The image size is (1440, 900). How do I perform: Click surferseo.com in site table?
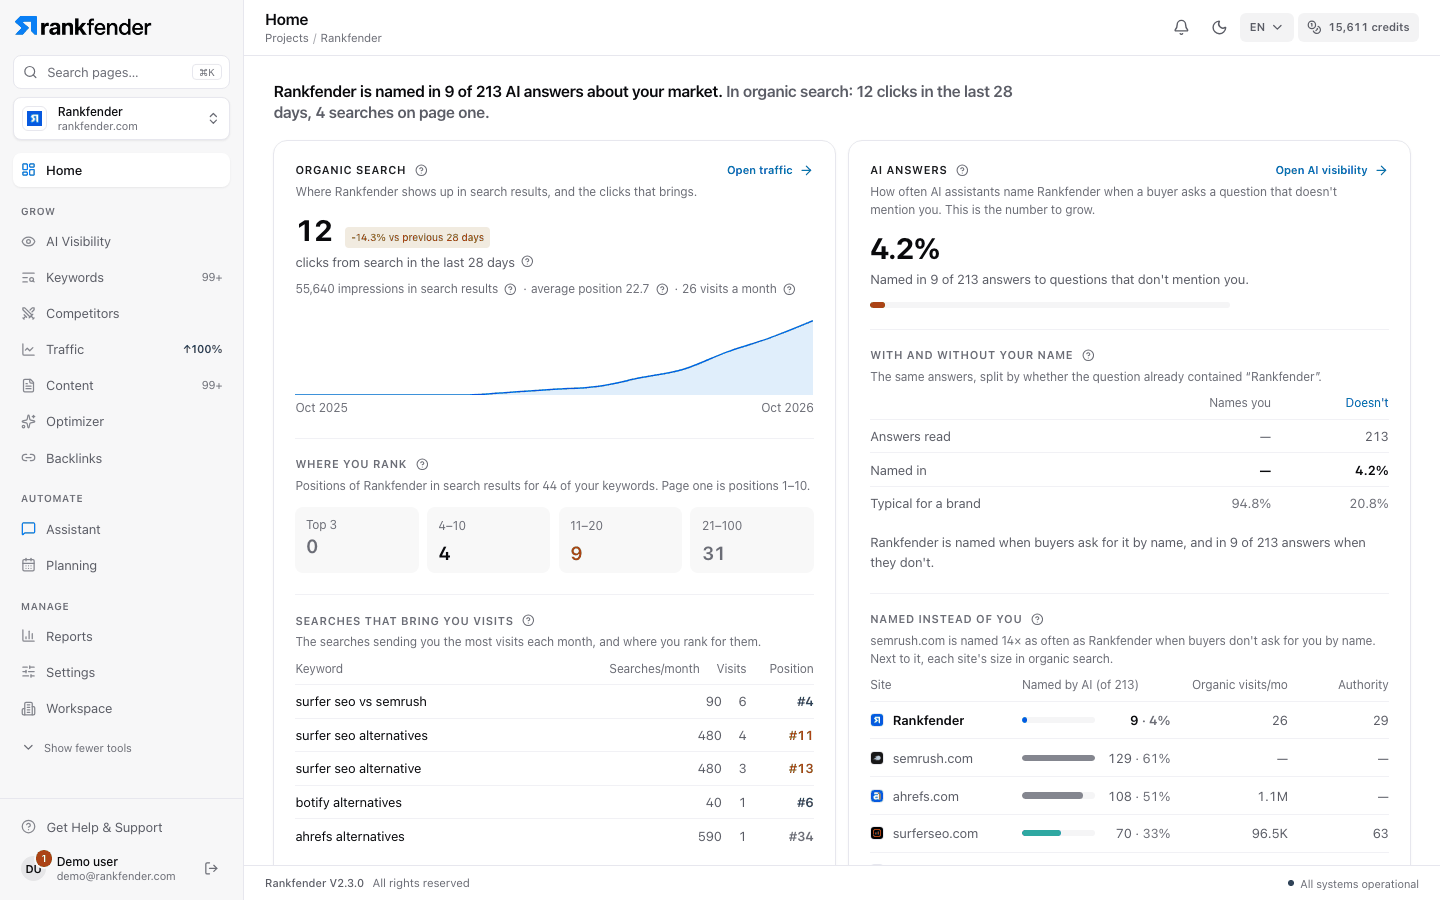[x=935, y=833]
